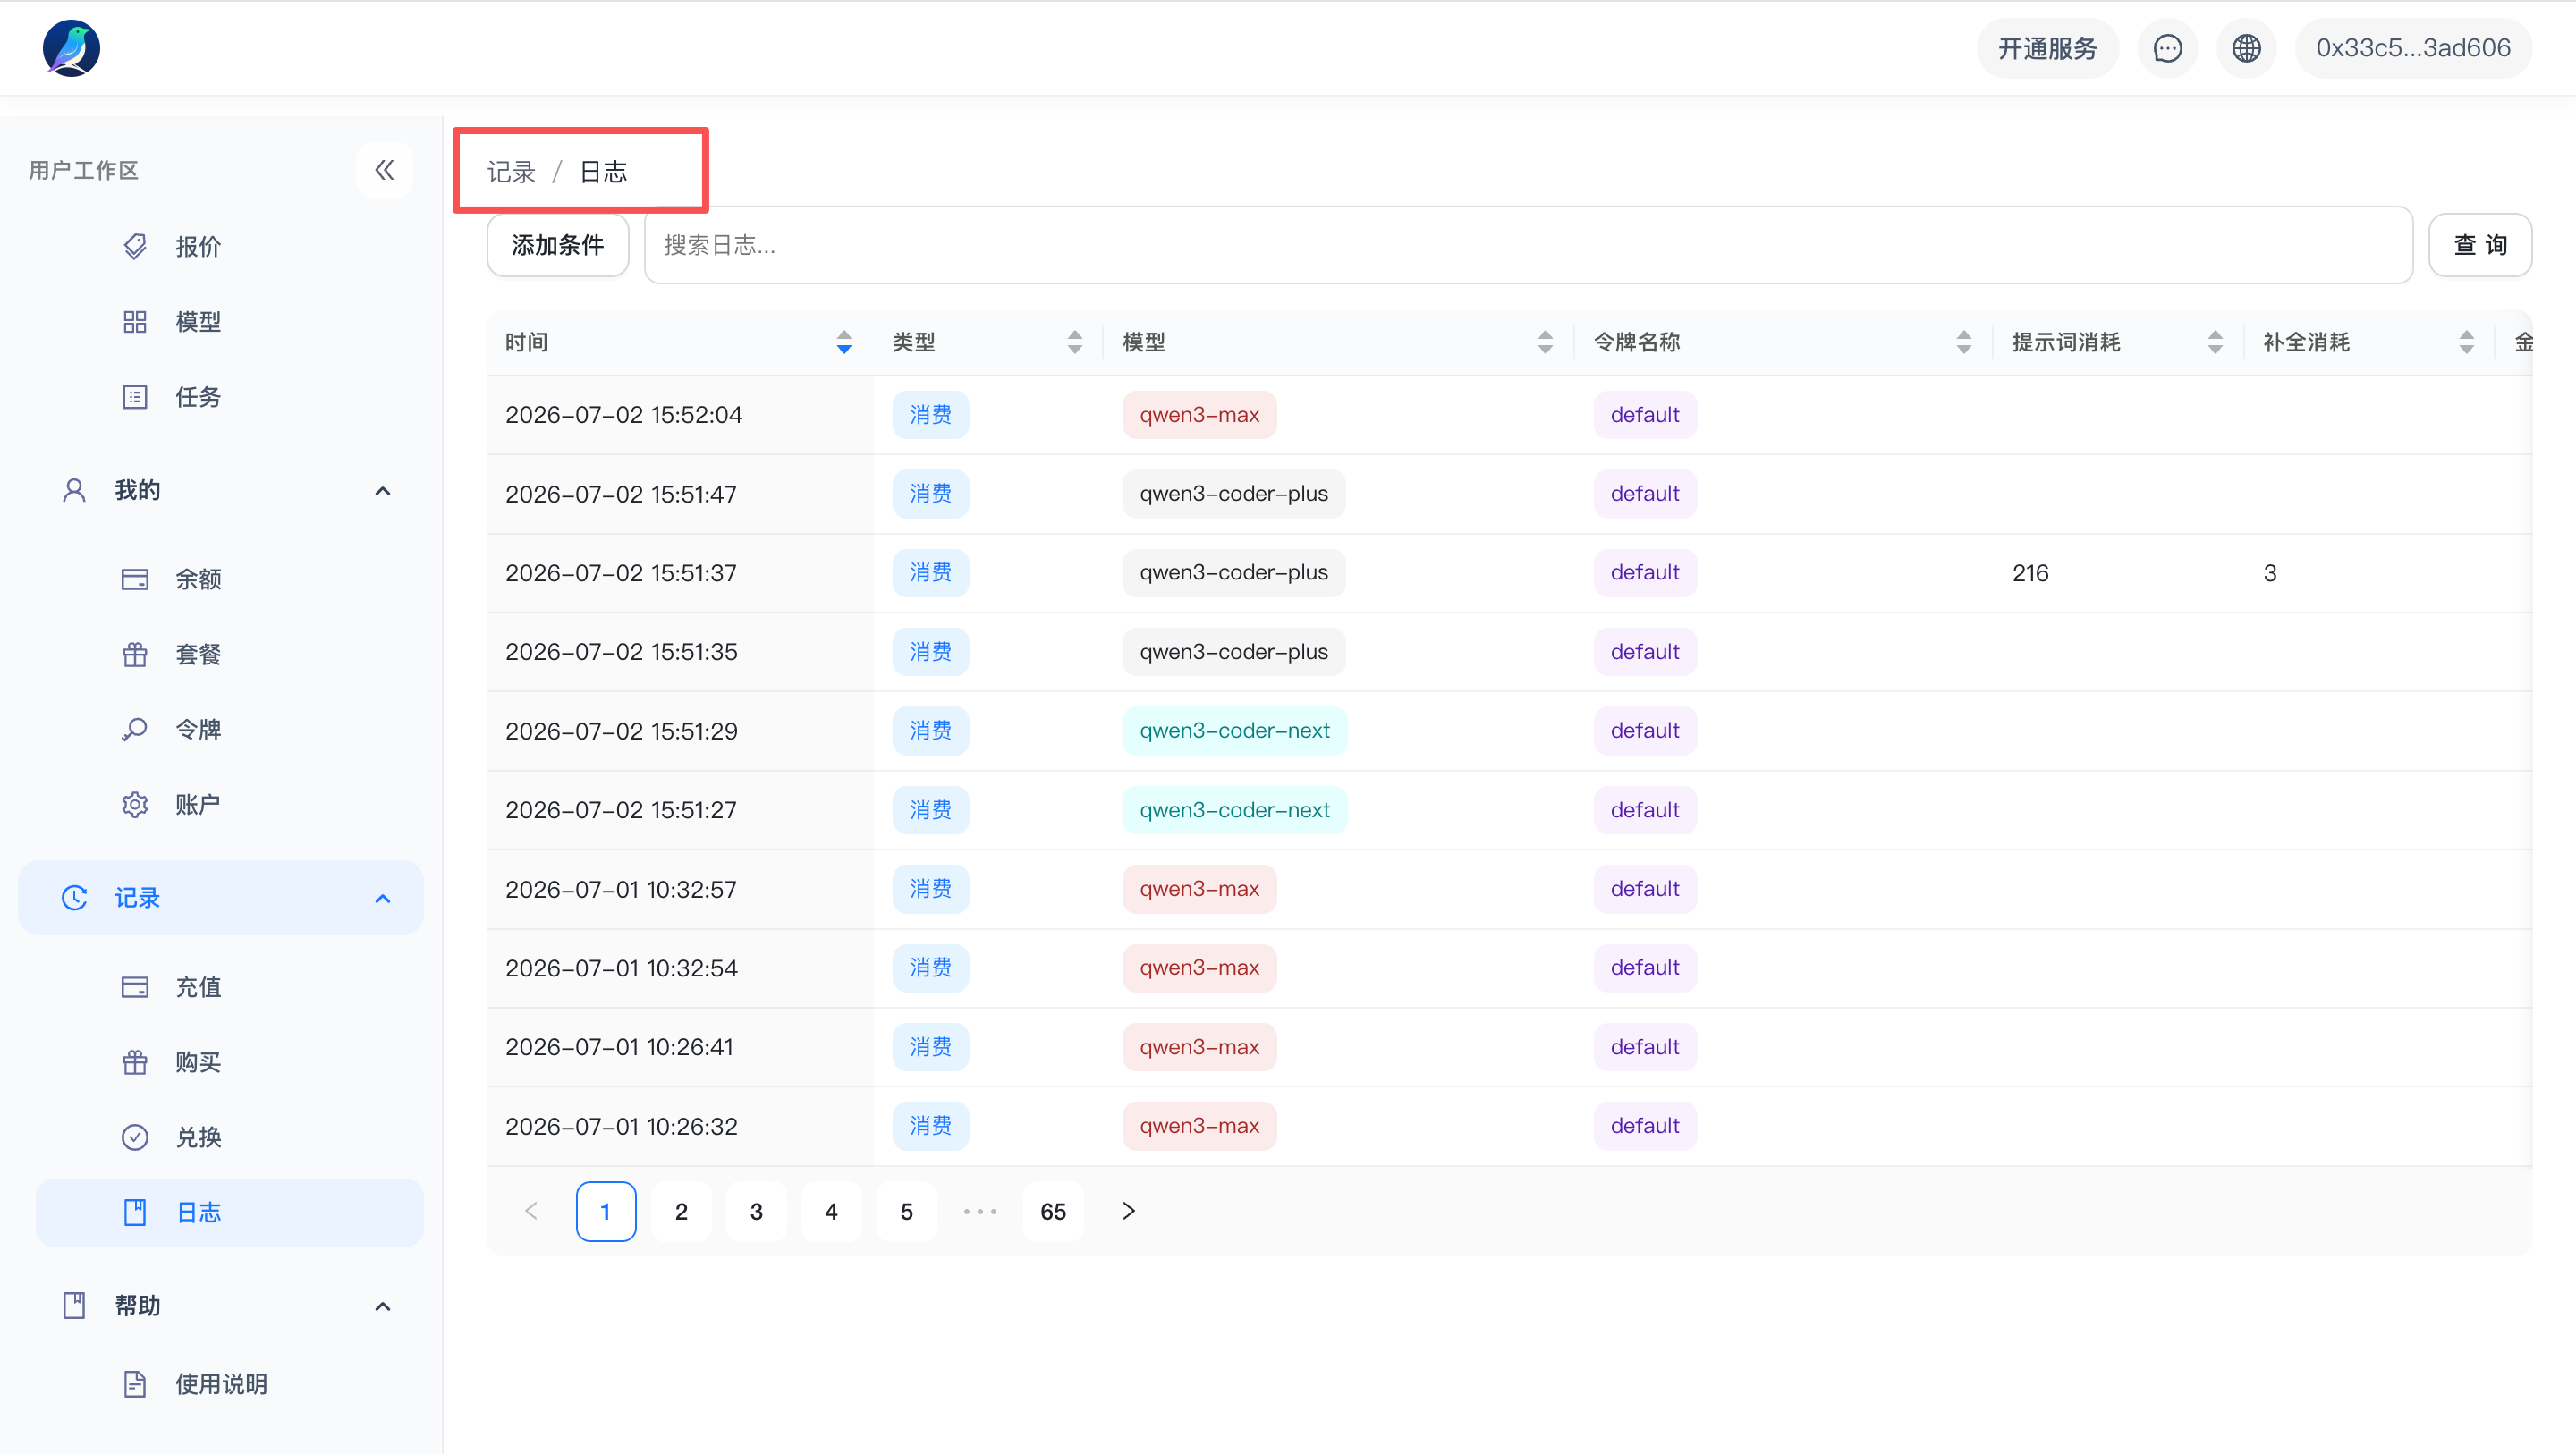Open the language globe icon
This screenshot has height=1454, width=2576.
point(2246,48)
